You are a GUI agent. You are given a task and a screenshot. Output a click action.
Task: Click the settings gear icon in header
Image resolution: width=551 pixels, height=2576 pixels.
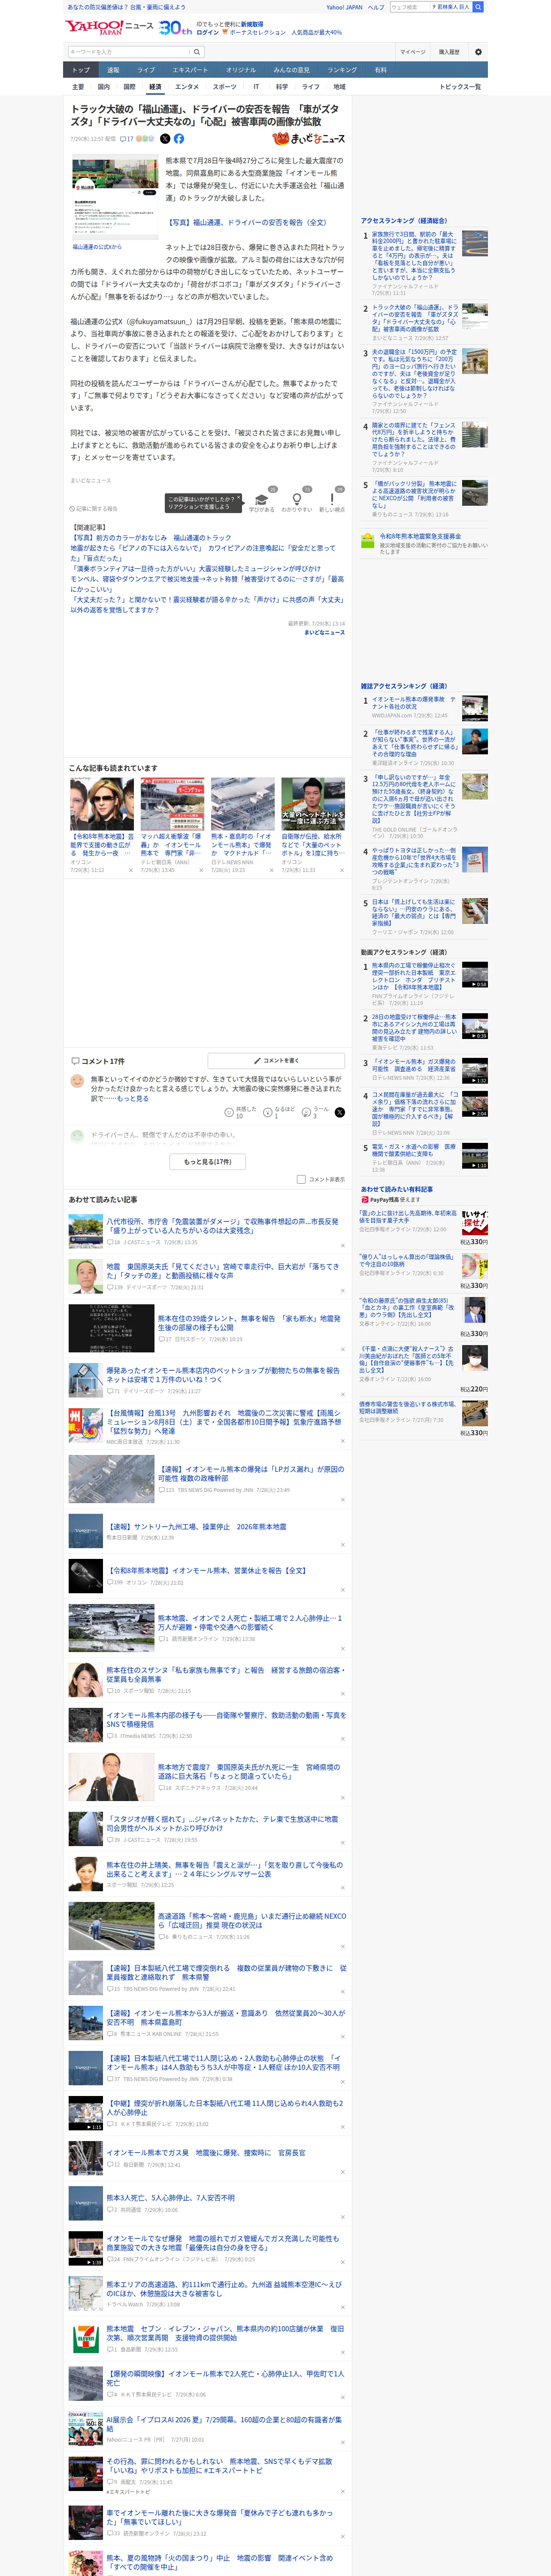coord(478,52)
